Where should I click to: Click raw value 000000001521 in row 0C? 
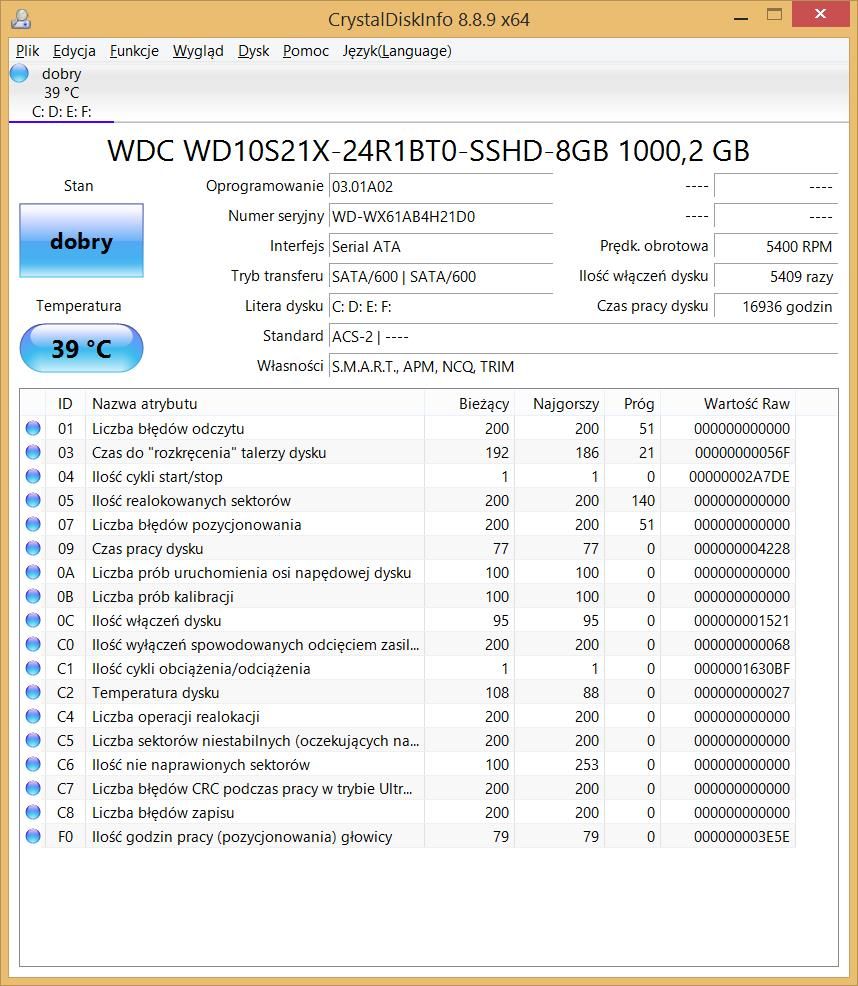coord(742,621)
